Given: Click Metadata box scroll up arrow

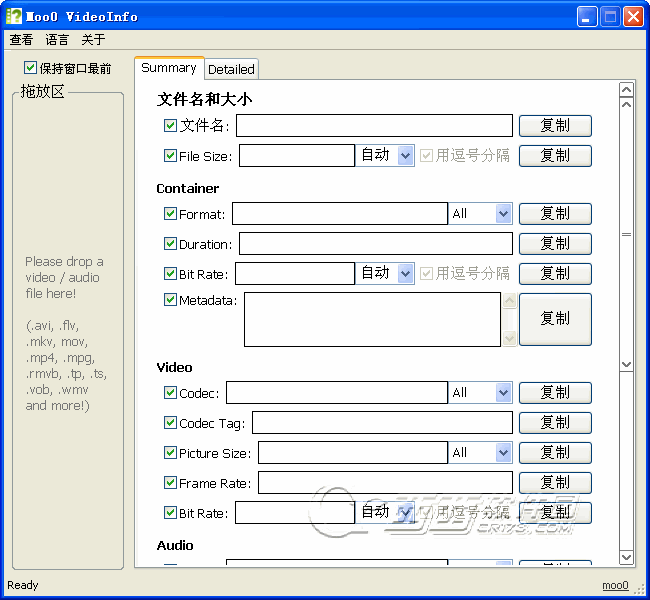Looking at the screenshot, I should tap(510, 301).
